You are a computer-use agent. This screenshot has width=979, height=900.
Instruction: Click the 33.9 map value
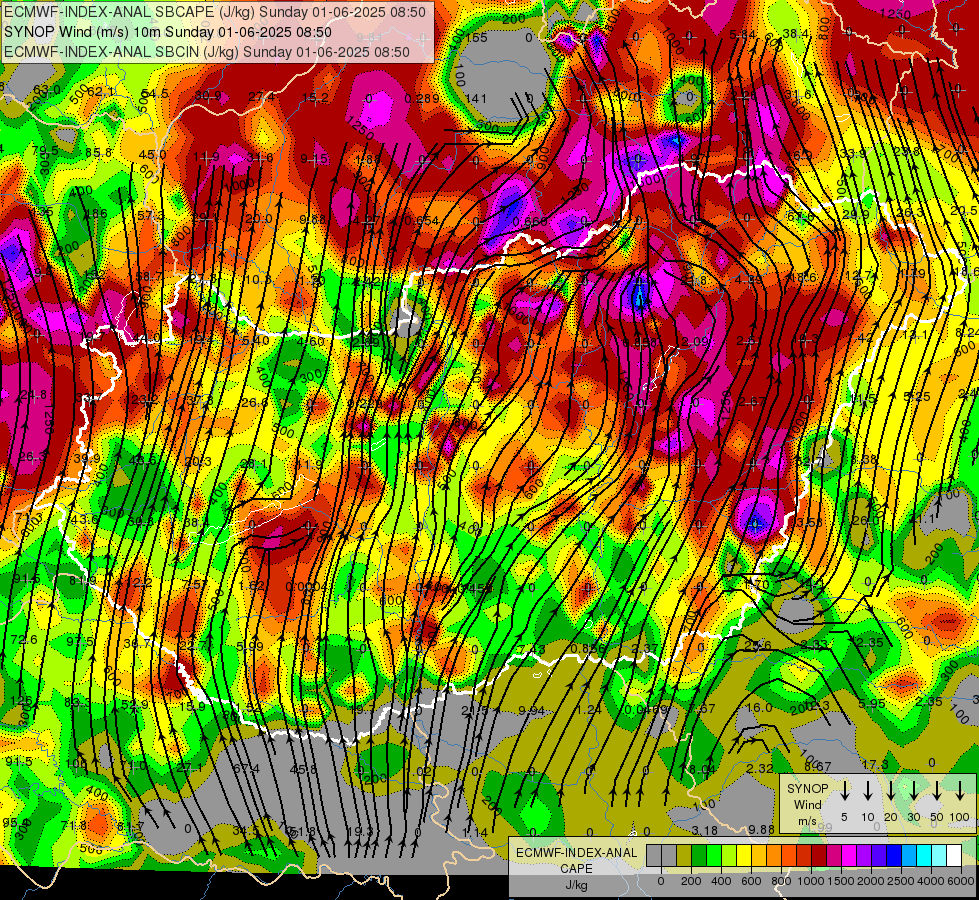tap(854, 154)
